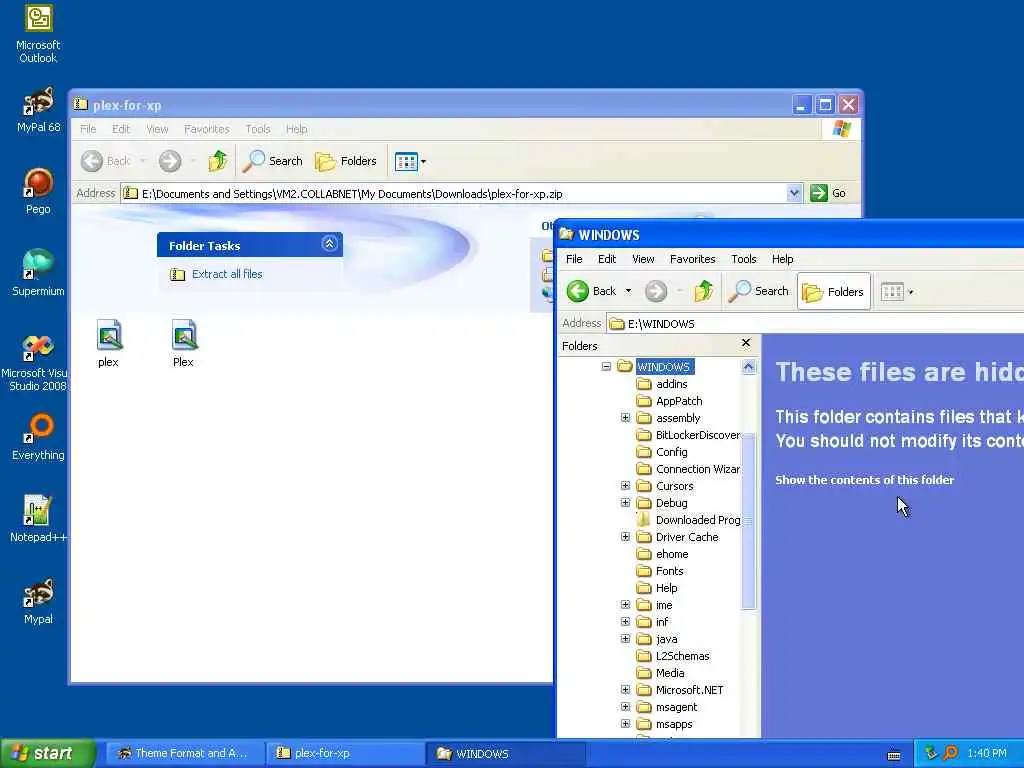The width and height of the screenshot is (1024, 768).
Task: Click Search in plex-for-xp toolbar
Action: [x=272, y=161]
